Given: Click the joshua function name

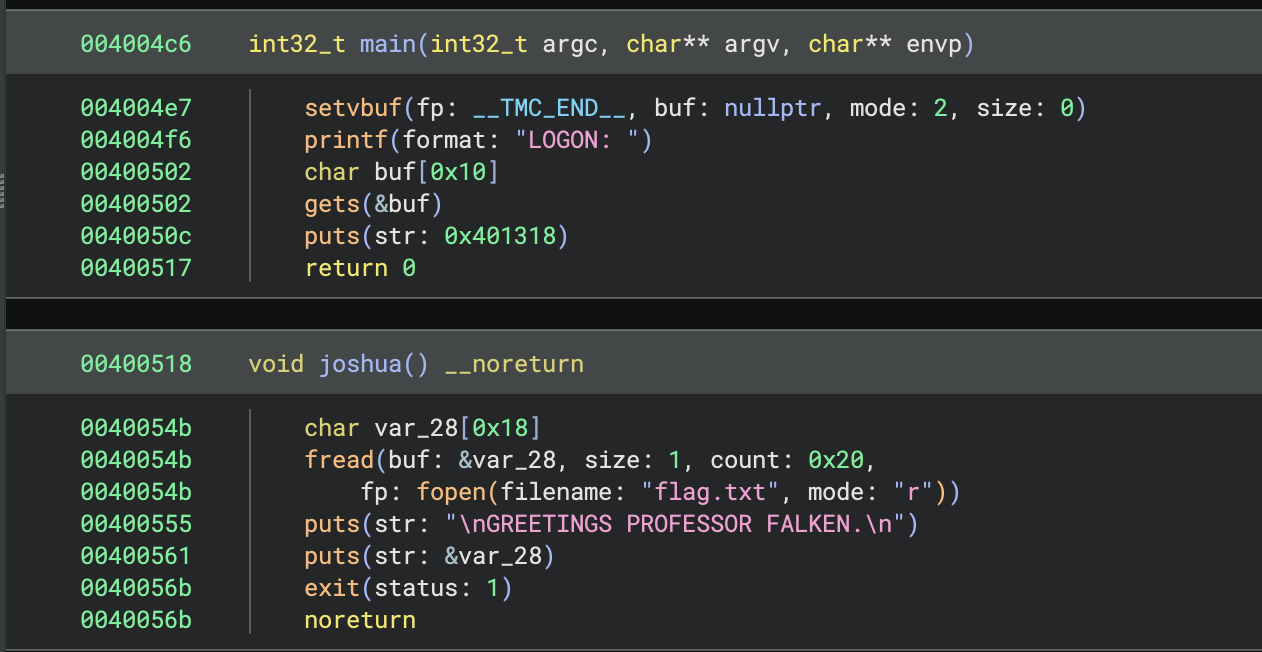Looking at the screenshot, I should (x=360, y=364).
